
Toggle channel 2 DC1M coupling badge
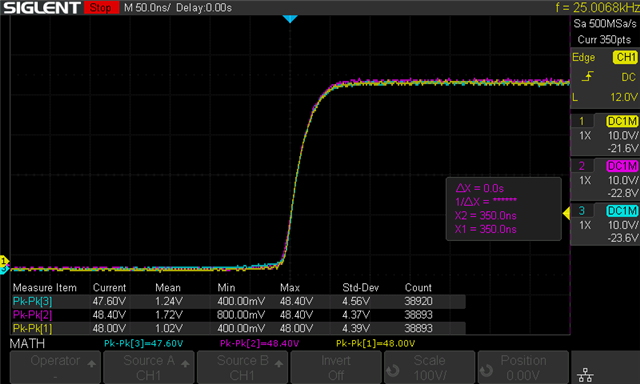622,166
